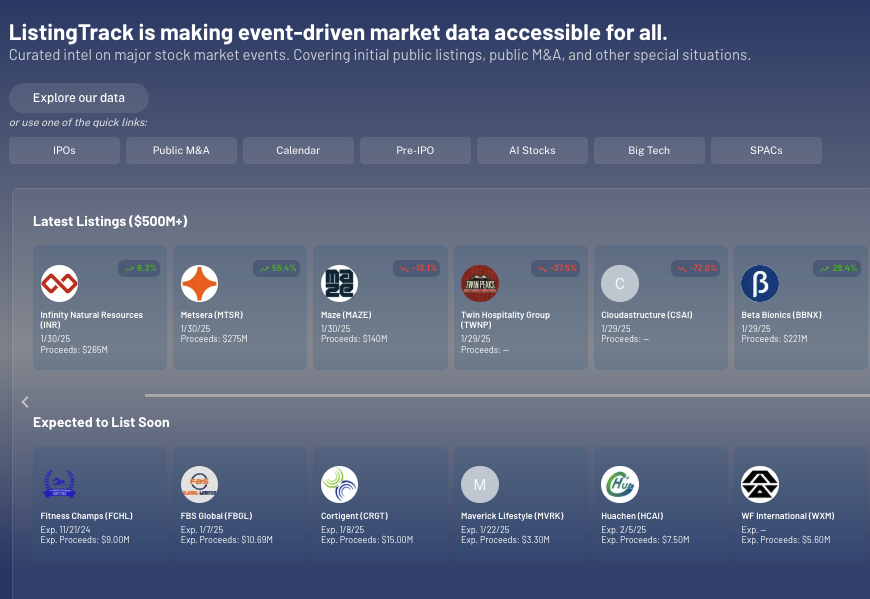Open Cortigent (CRGT) expected listing name

[355, 516]
